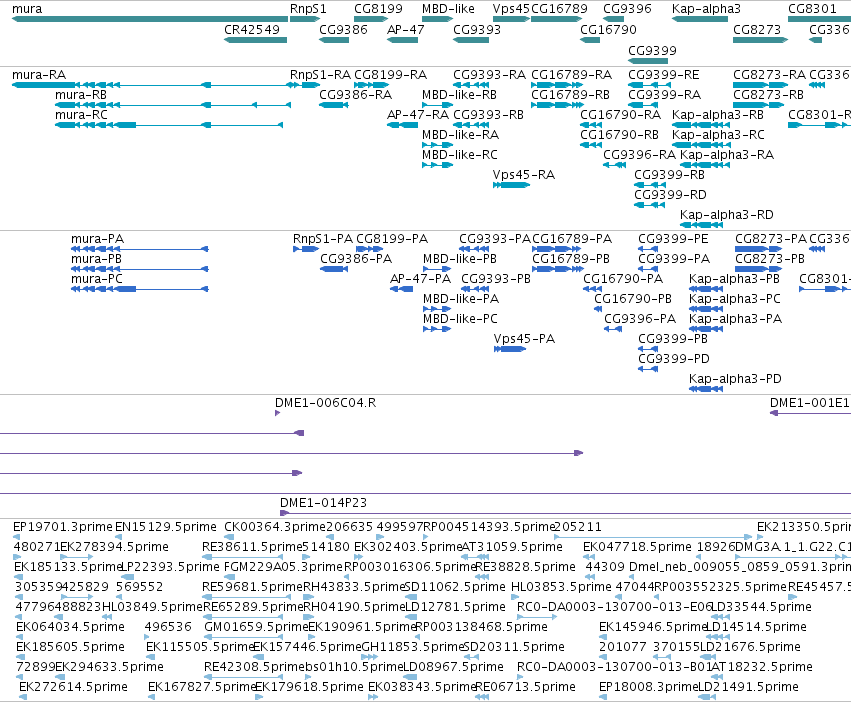Select the mura-RA transcript label

(x=39, y=74)
